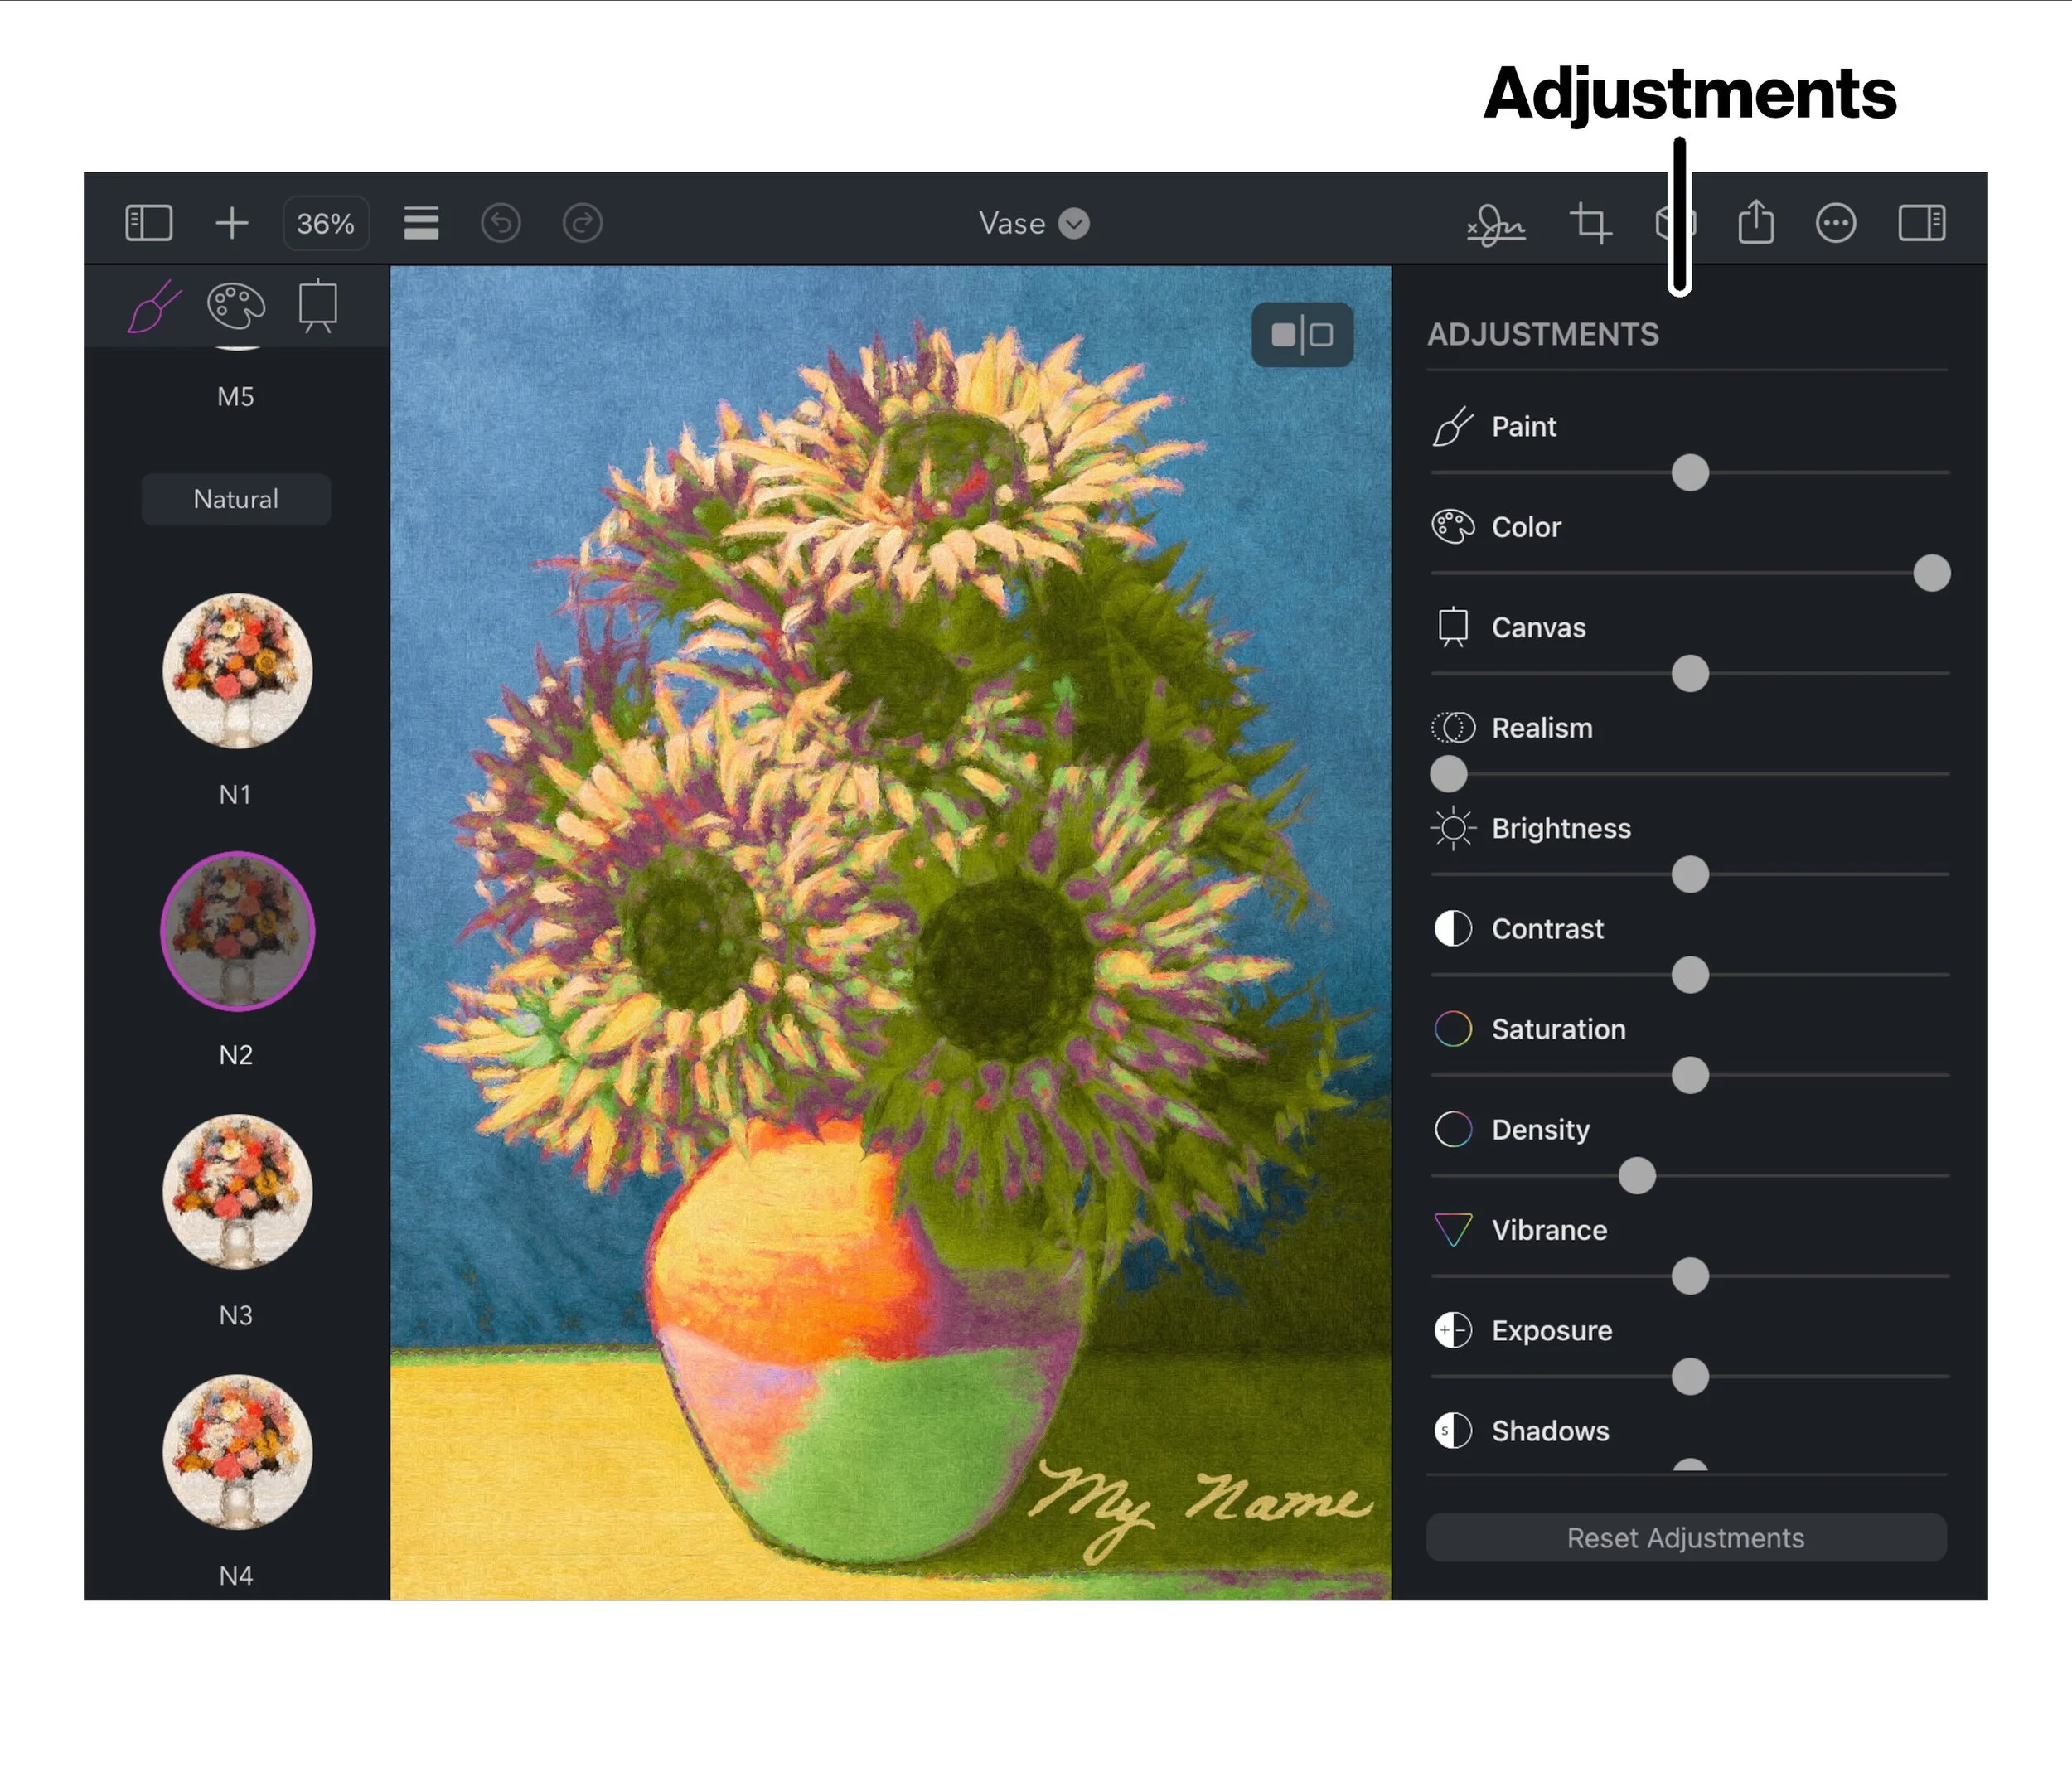Image resolution: width=2072 pixels, height=1772 pixels.
Task: Select the crop tool
Action: coord(1590,222)
